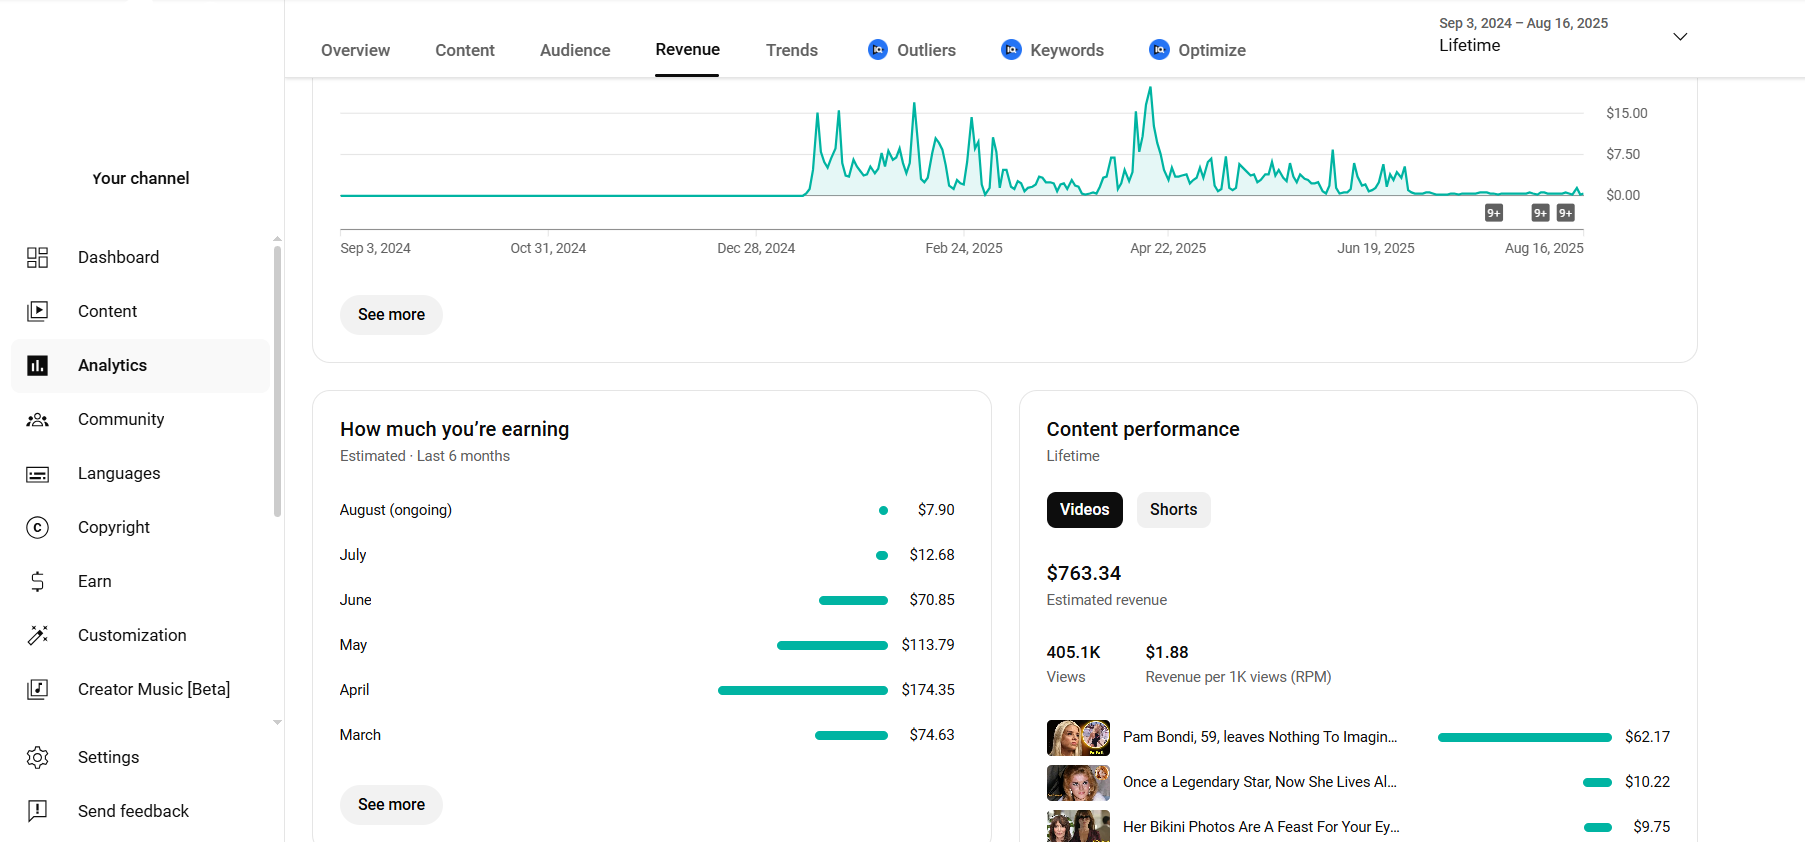Viewport: 1805px width, 842px height.
Task: Click the Earn dollar sign icon
Action: [x=37, y=582]
